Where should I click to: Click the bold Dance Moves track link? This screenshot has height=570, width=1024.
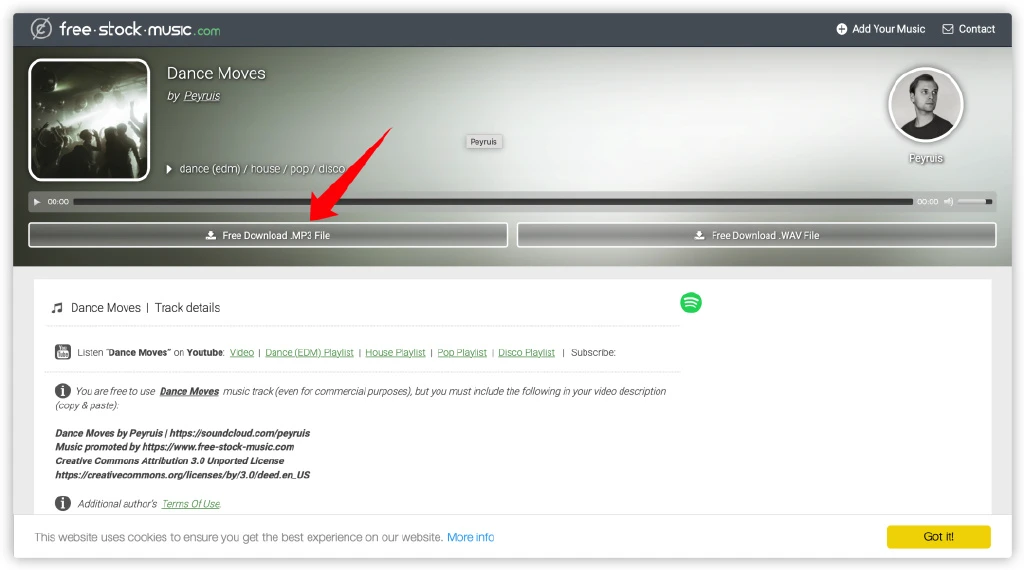(x=189, y=392)
